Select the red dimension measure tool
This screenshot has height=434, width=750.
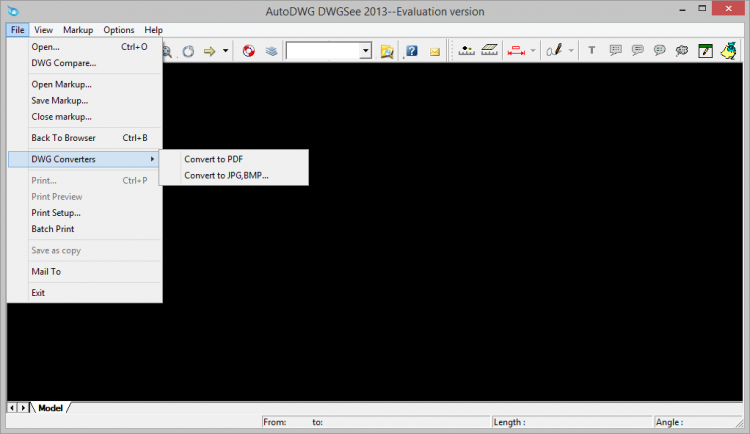516,51
